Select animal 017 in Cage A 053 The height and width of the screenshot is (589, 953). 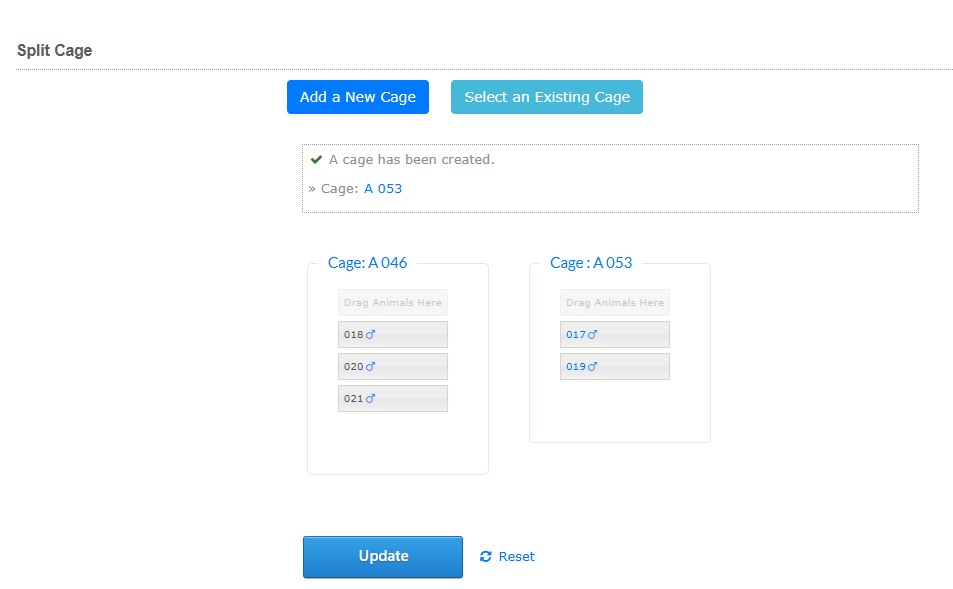coord(615,335)
